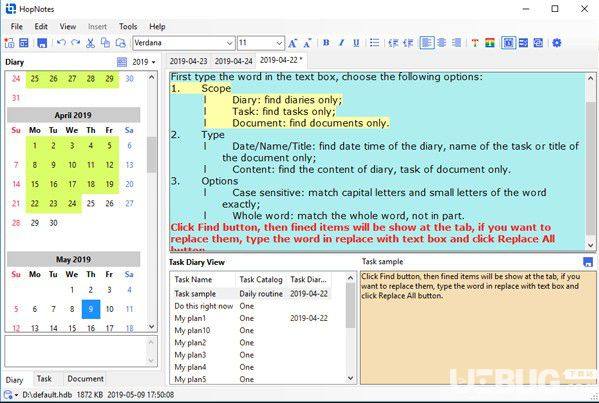599x403 pixels.
Task: Pick the highlight color swatch icon
Action: click(x=490, y=43)
